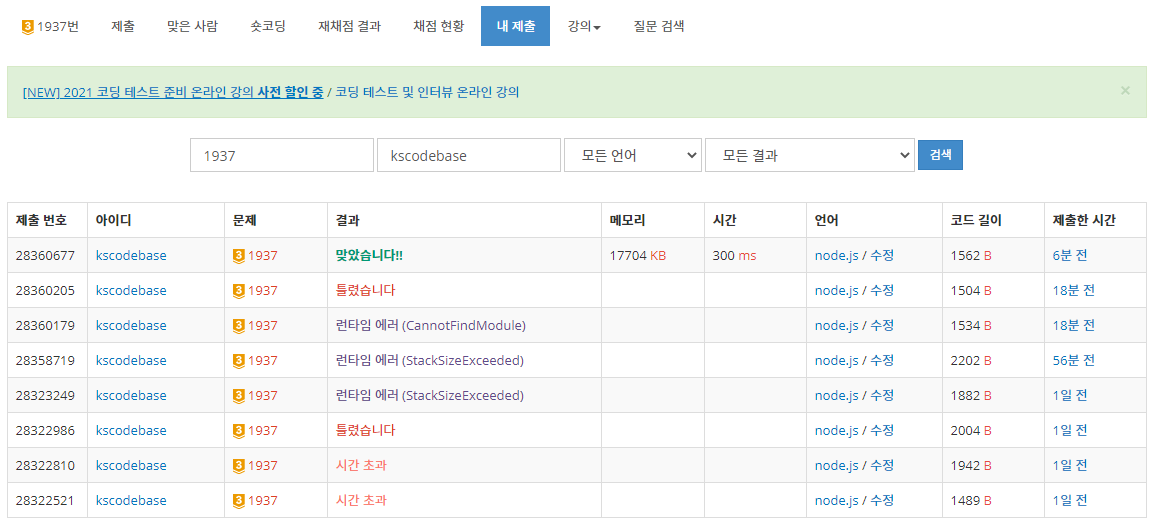This screenshot has width=1152, height=523.
Task: Click 수정 for submission 28322986
Action: 882,430
